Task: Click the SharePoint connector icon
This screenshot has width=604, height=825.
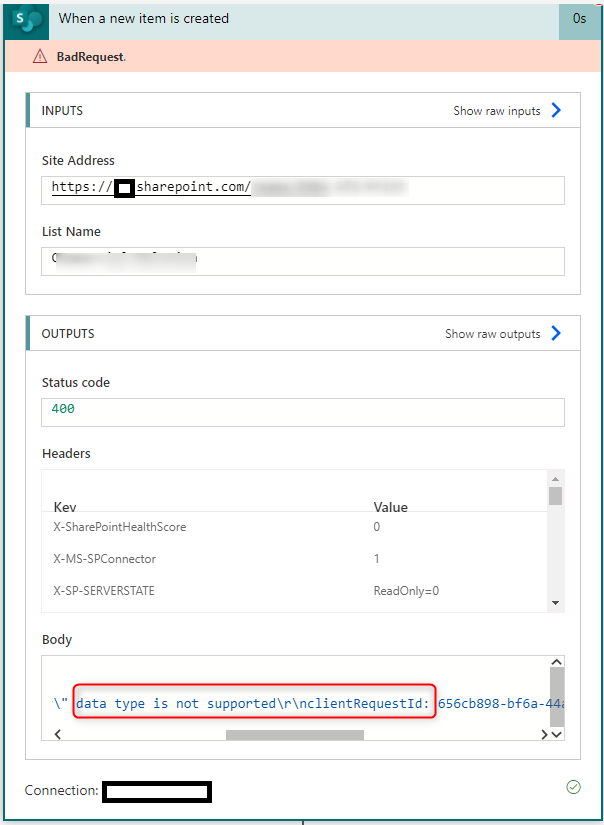Action: pyautogui.click(x=27, y=21)
